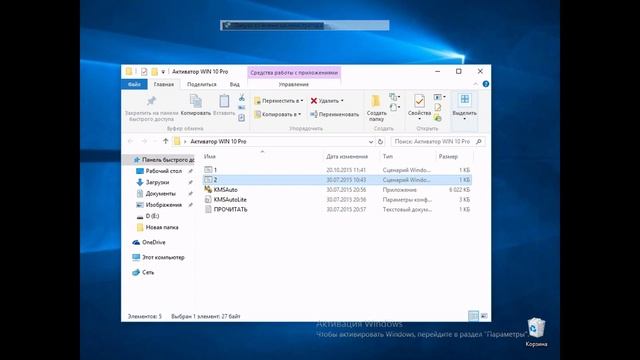Screen dimensions: 640x360
Task: Sort by Дата изменения column header
Action: pos(347,157)
